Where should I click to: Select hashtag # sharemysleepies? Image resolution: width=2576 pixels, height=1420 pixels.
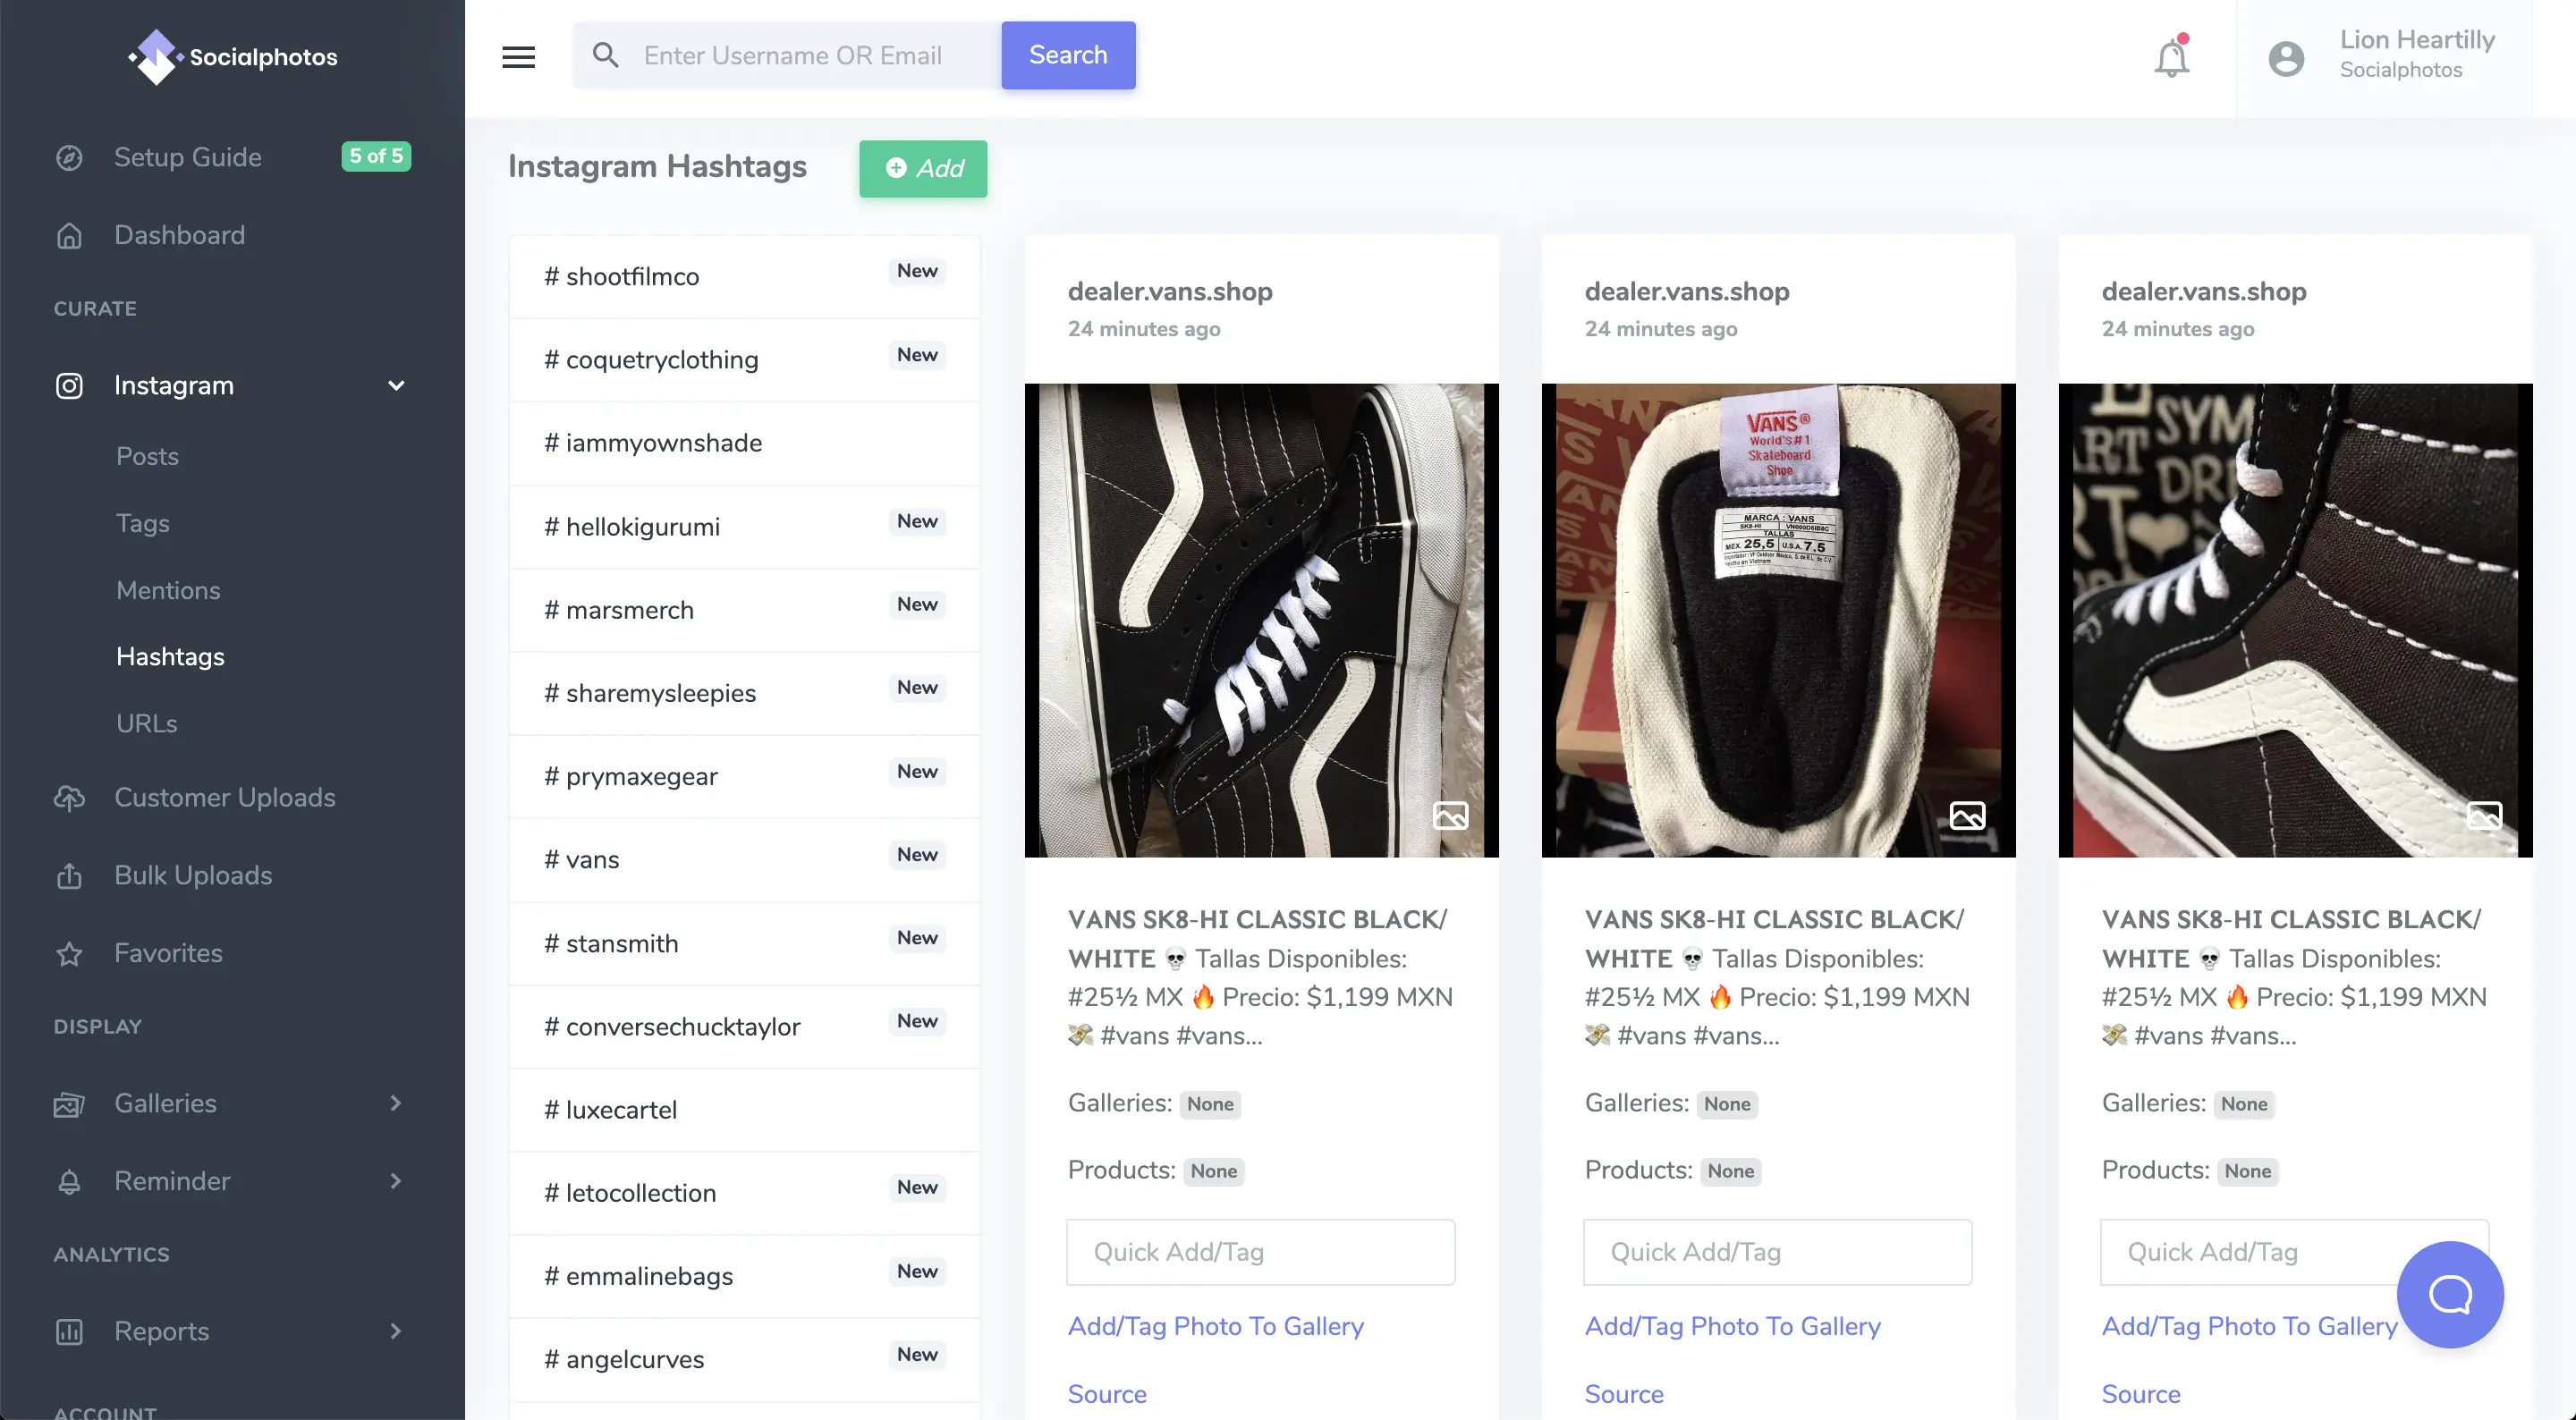745,693
